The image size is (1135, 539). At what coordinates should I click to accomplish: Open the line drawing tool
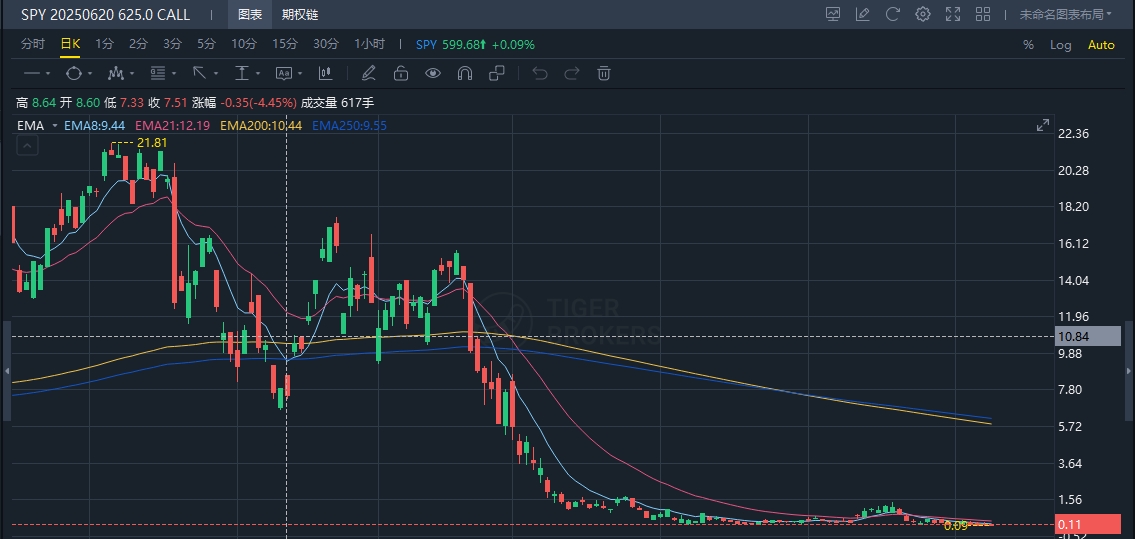32,73
